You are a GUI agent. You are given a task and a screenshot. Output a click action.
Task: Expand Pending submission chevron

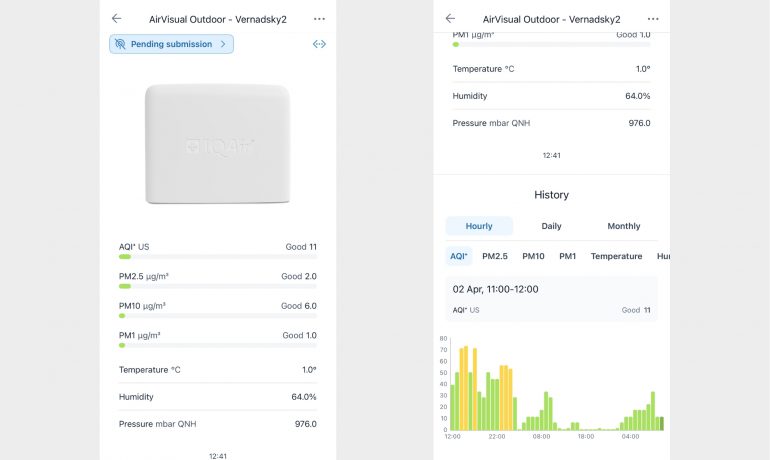pyautogui.click(x=223, y=44)
